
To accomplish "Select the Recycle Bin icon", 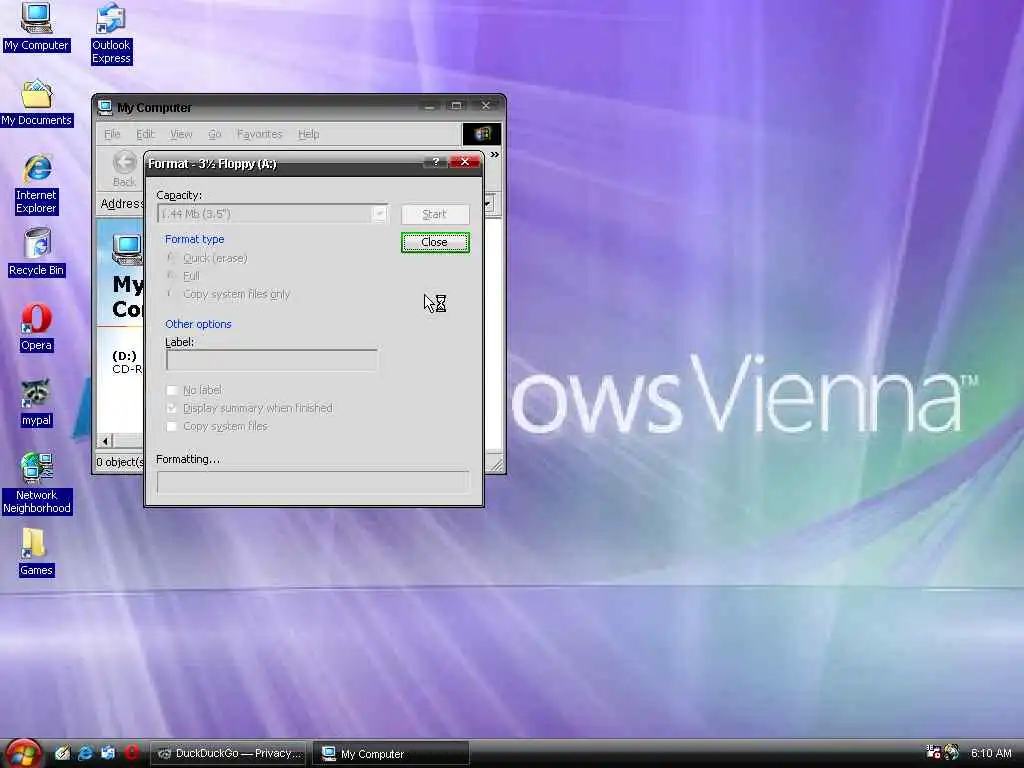I will click(37, 252).
